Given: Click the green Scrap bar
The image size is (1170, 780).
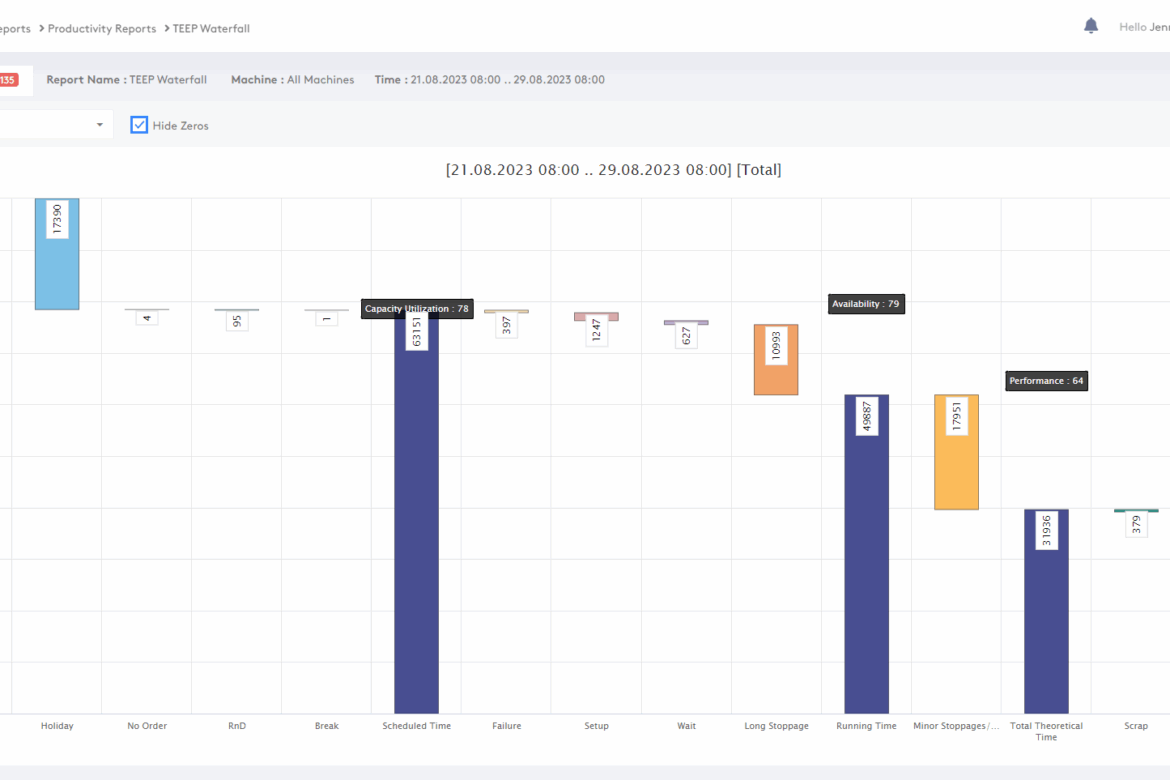Looking at the screenshot, I should coord(1136,511).
